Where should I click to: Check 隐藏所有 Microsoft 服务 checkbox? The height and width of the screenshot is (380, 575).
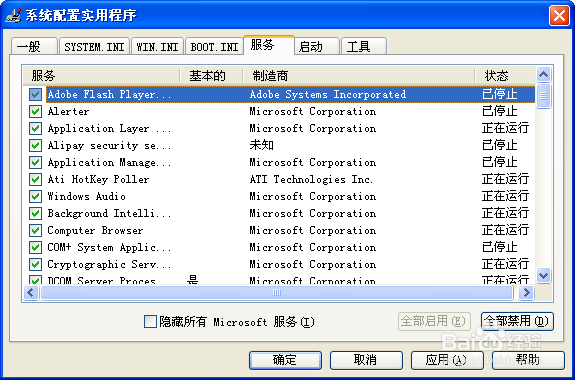click(150, 322)
